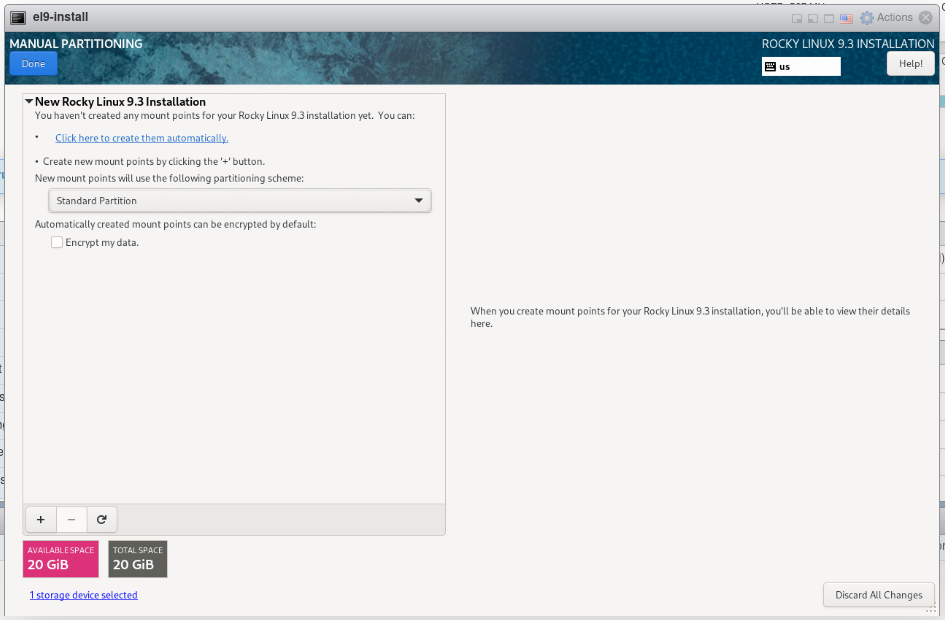Open the Actions gear menu
This screenshot has width=945, height=620.
pos(887,17)
